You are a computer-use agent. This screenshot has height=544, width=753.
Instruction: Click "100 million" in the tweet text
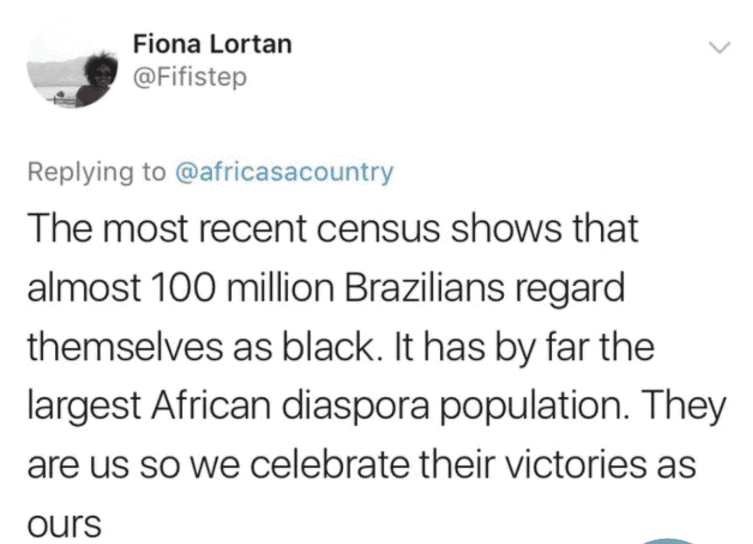coord(214,287)
